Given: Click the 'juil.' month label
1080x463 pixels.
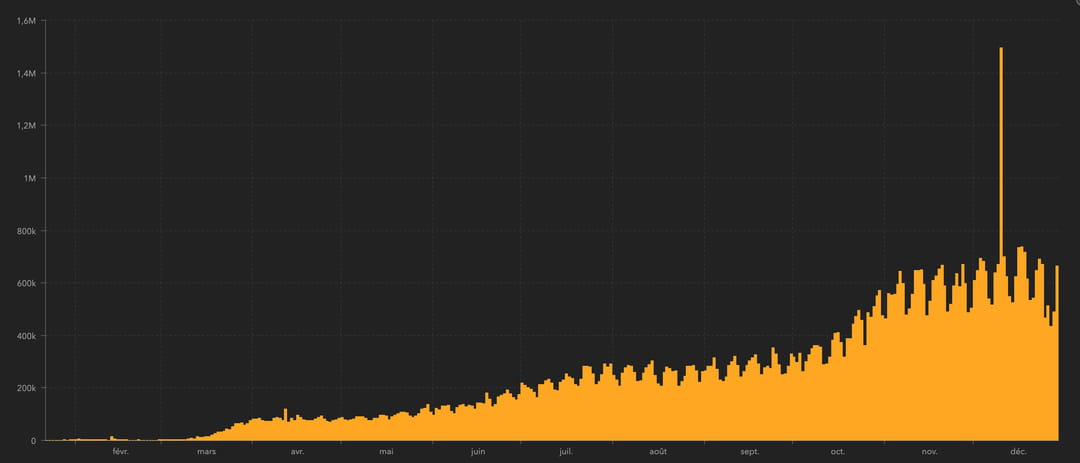Looking at the screenshot, I should tap(566, 452).
